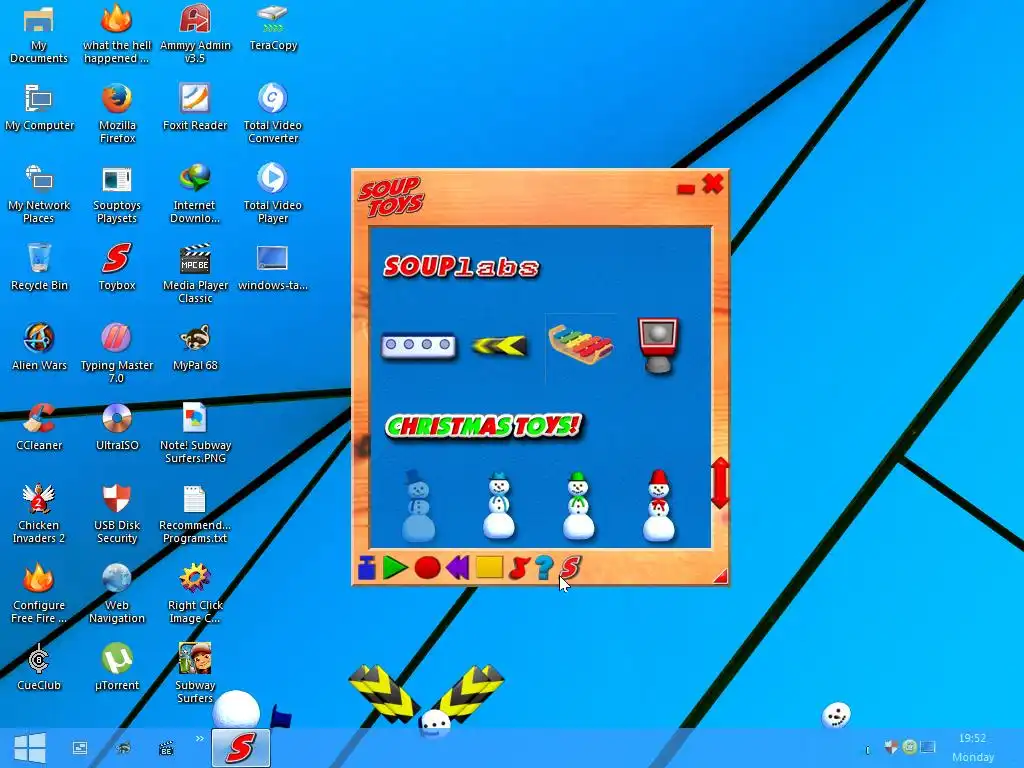Click the Soup Toys logo in window header
This screenshot has width=1024, height=768.
[x=391, y=197]
